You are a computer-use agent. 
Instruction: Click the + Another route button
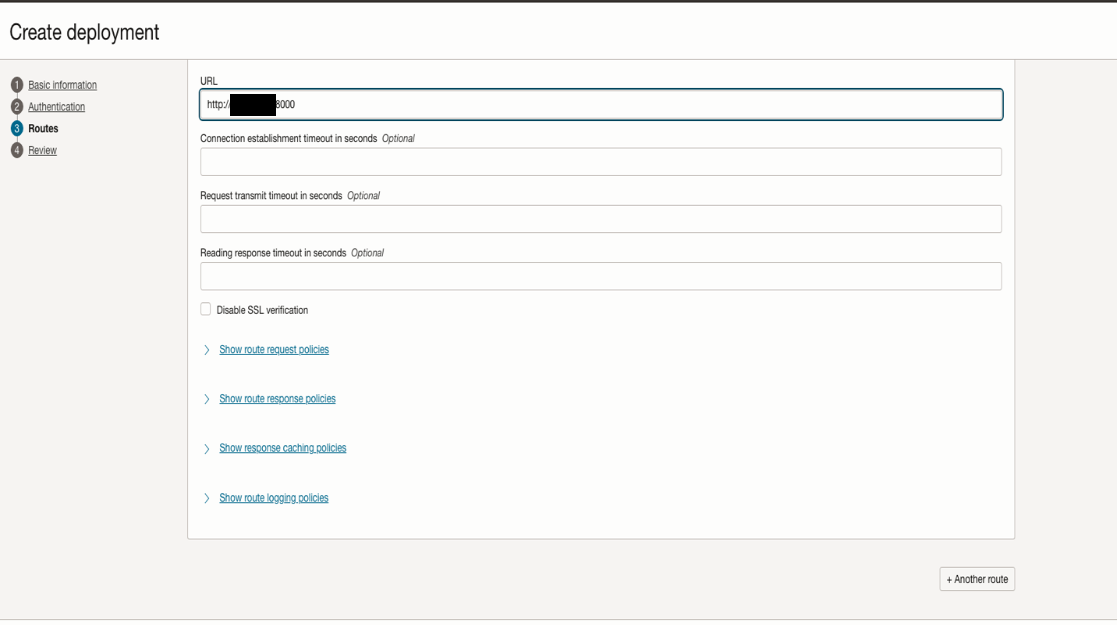pyautogui.click(x=977, y=578)
